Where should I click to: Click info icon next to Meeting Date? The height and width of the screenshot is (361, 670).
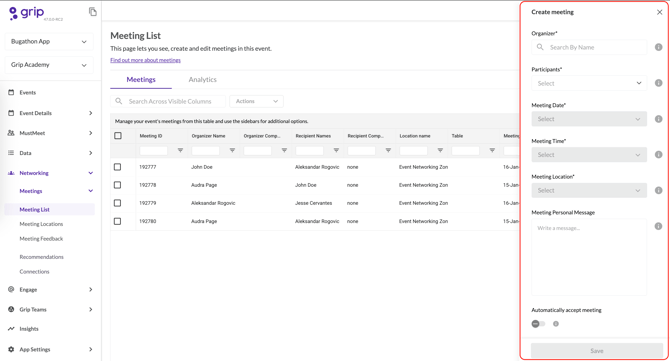coord(658,119)
